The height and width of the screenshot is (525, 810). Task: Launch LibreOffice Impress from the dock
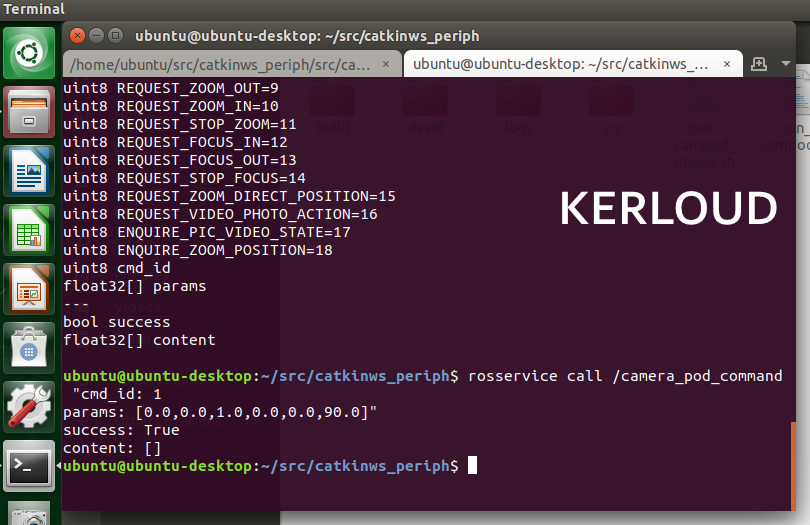coord(29,289)
